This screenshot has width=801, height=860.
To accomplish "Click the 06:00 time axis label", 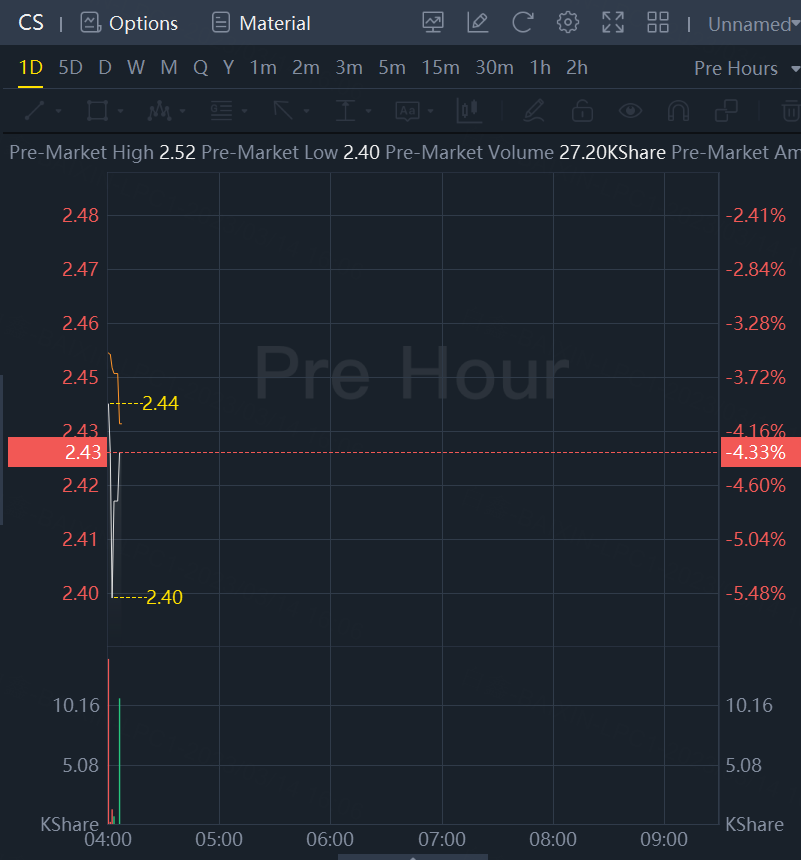I will (x=330, y=839).
